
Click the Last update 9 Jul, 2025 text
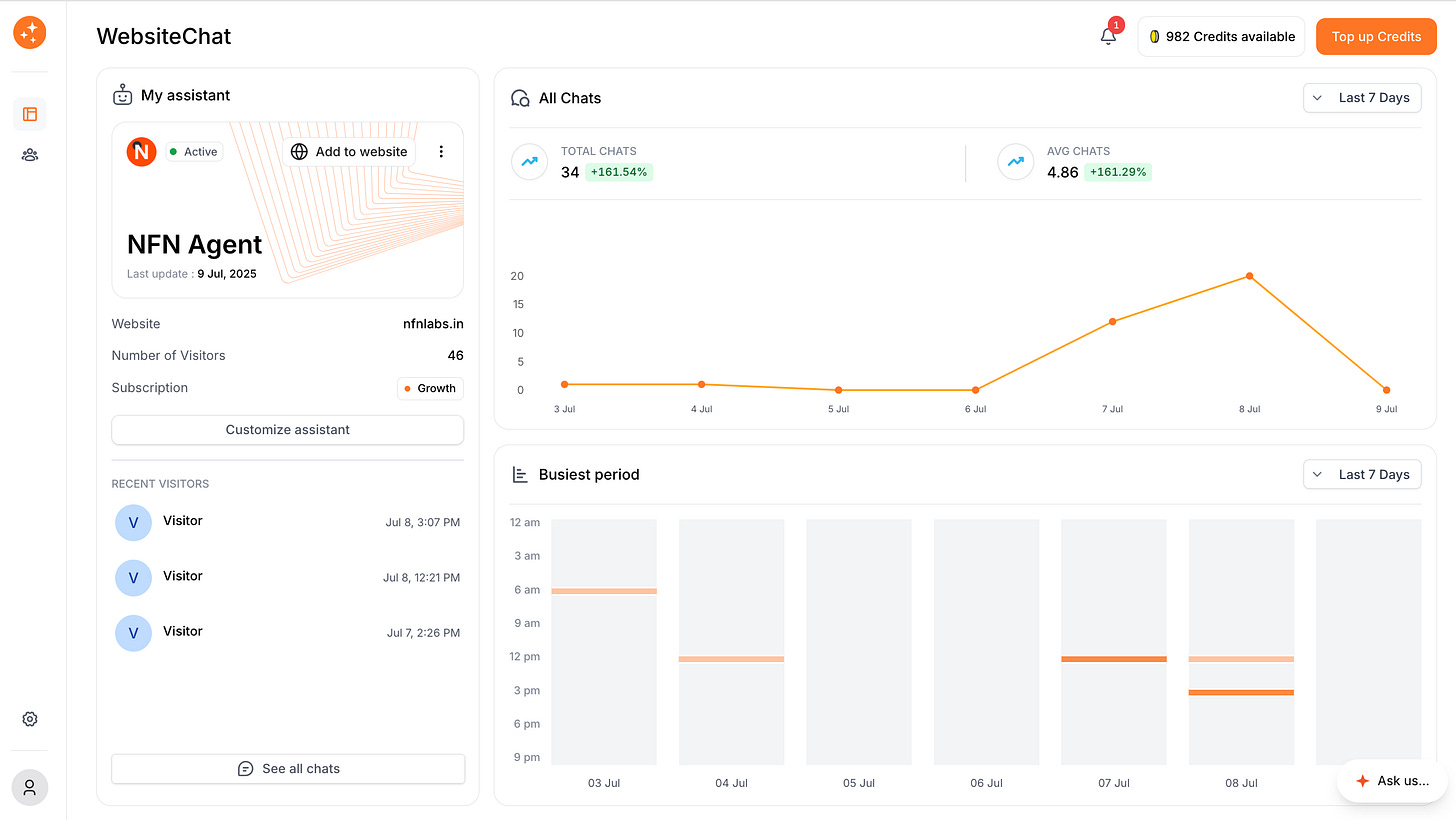tap(192, 274)
